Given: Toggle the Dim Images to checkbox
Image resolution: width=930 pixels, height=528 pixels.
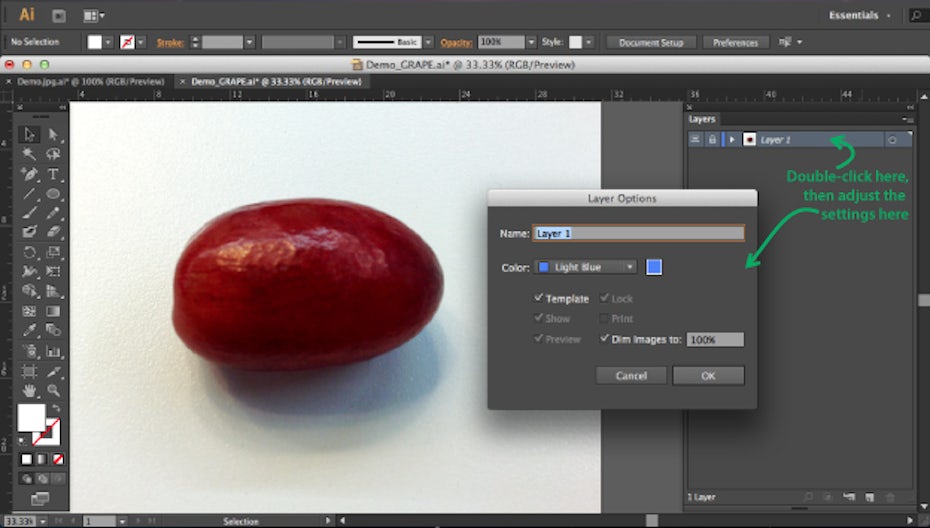Looking at the screenshot, I should (604, 339).
